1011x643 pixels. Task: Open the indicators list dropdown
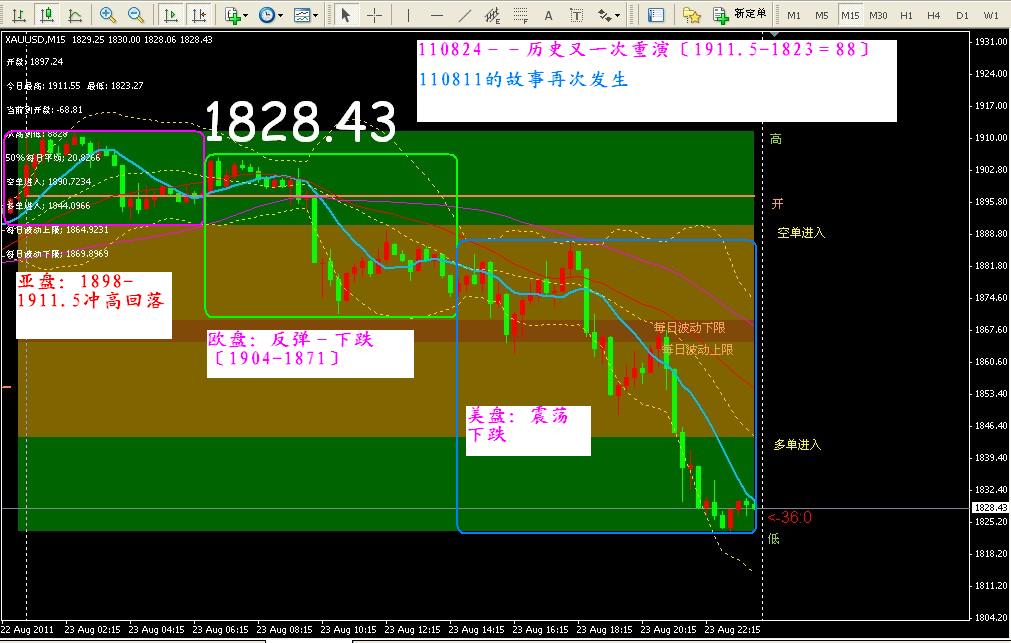pyautogui.click(x=236, y=15)
